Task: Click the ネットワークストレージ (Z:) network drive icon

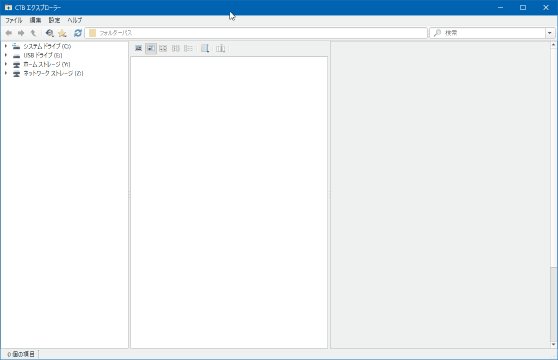Action: click(16, 74)
